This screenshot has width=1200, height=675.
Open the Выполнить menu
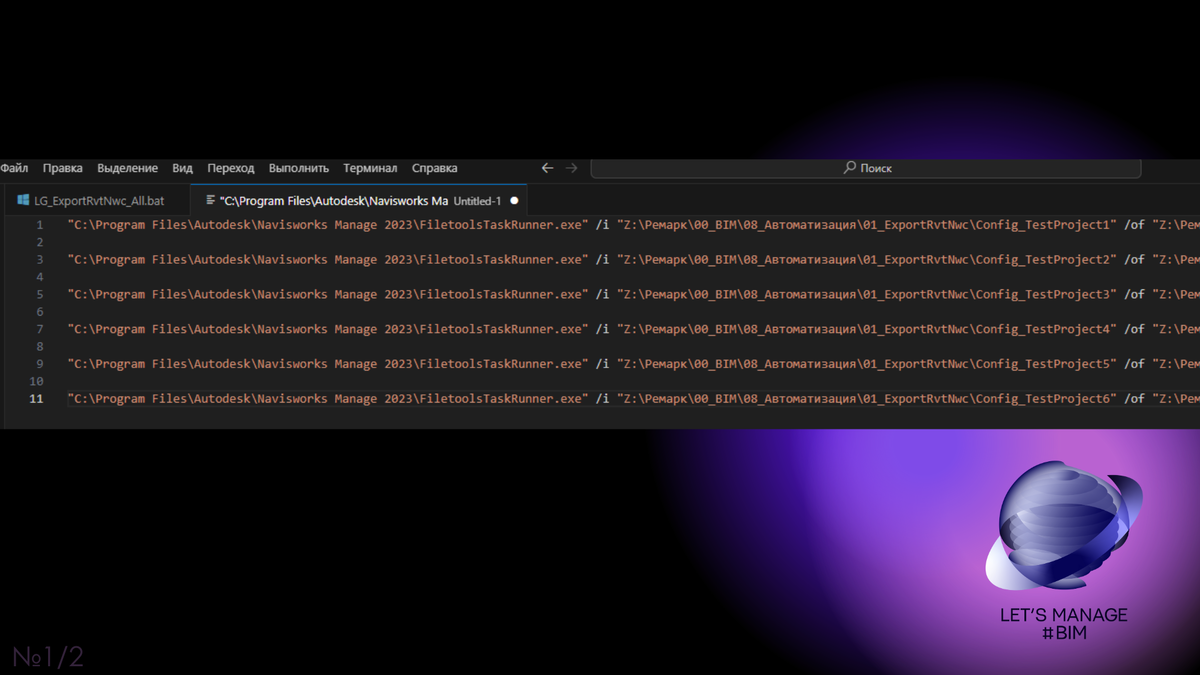[299, 168]
